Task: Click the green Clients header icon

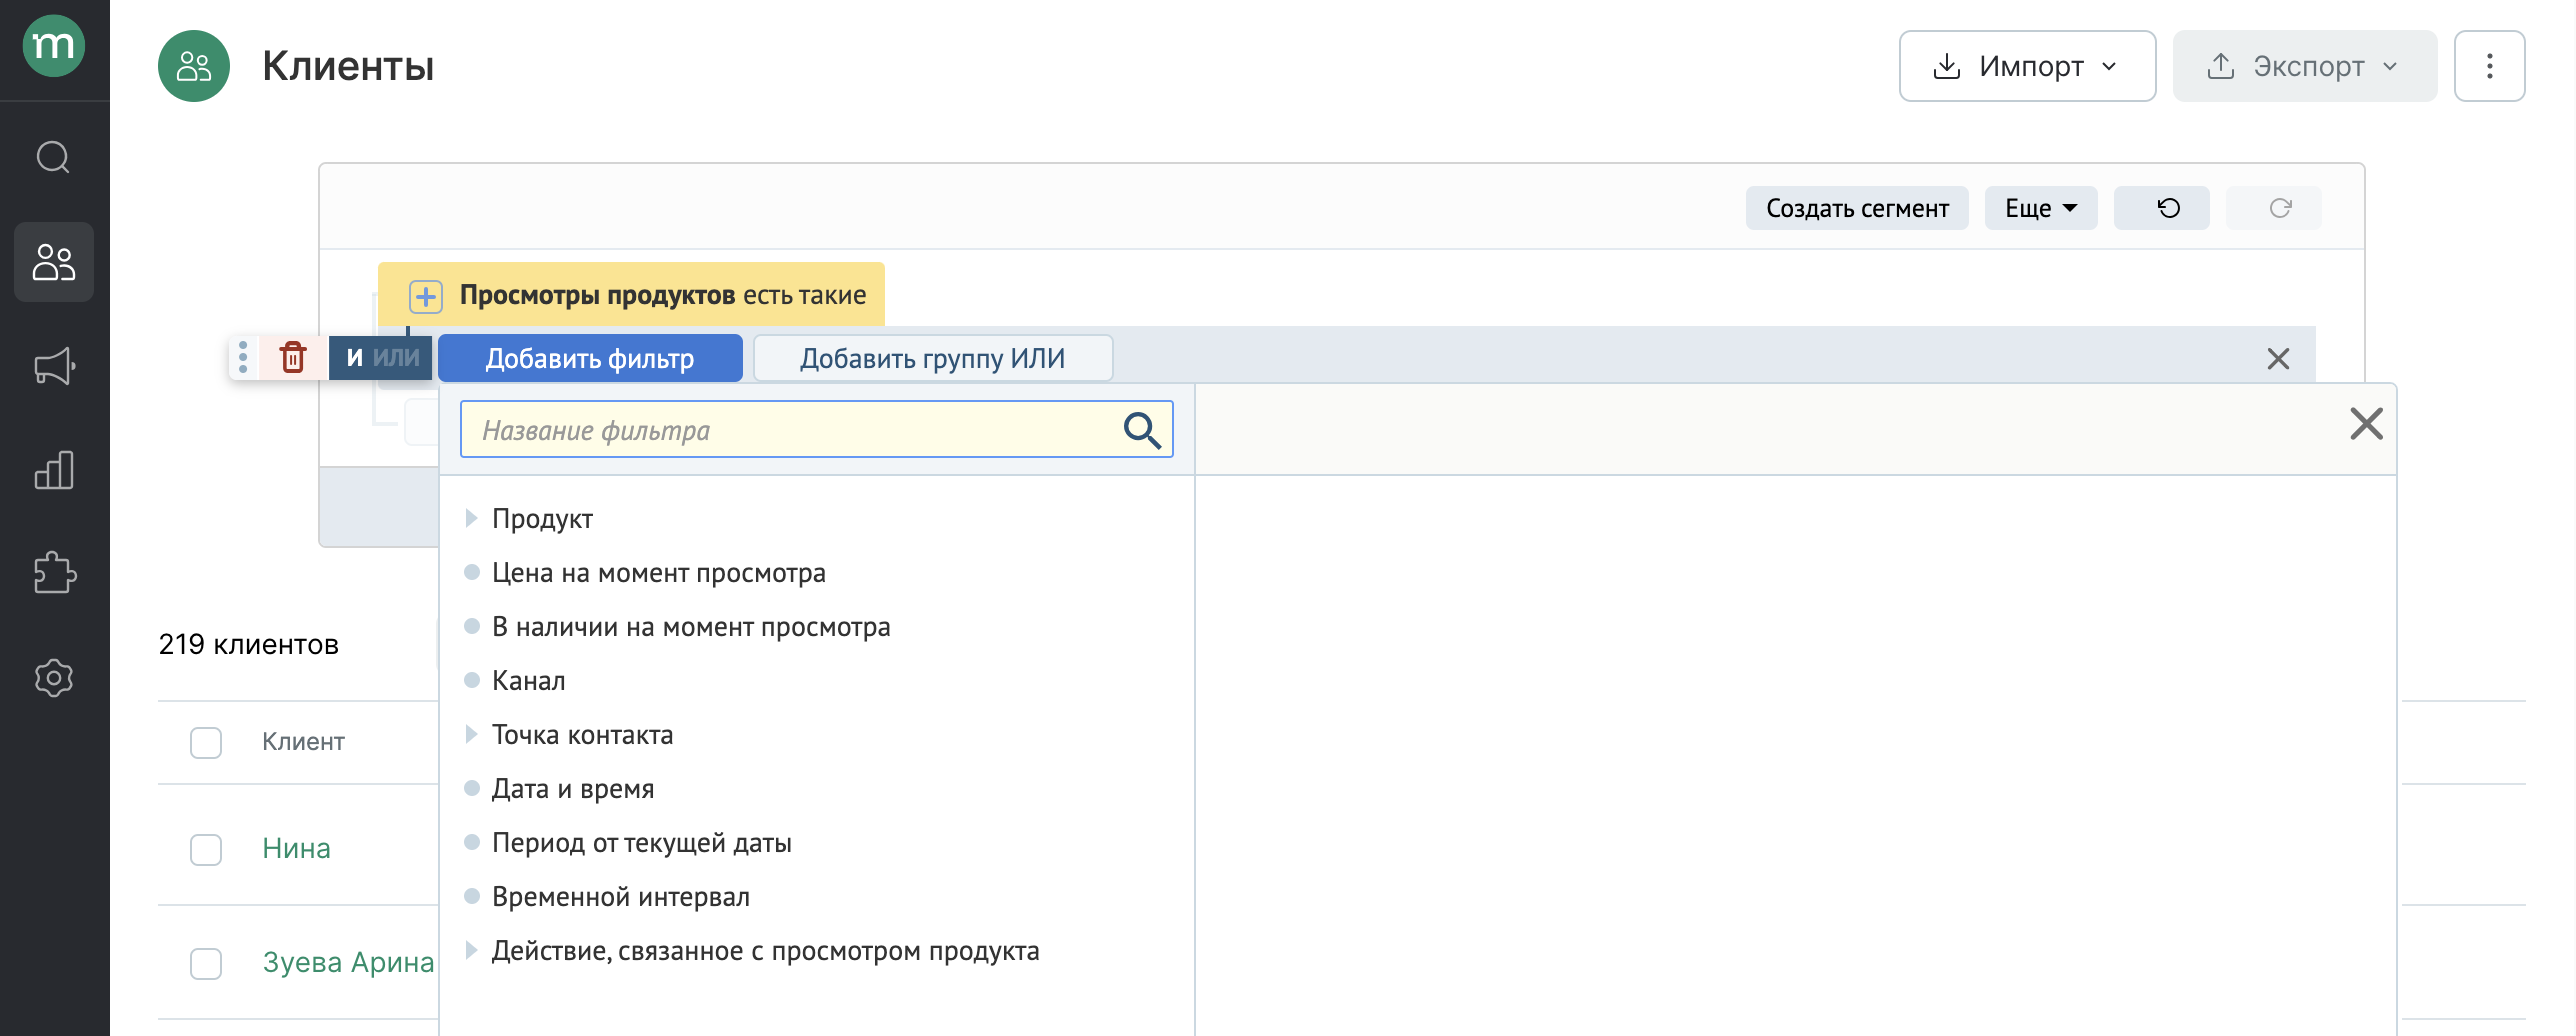Action: pyautogui.click(x=194, y=66)
